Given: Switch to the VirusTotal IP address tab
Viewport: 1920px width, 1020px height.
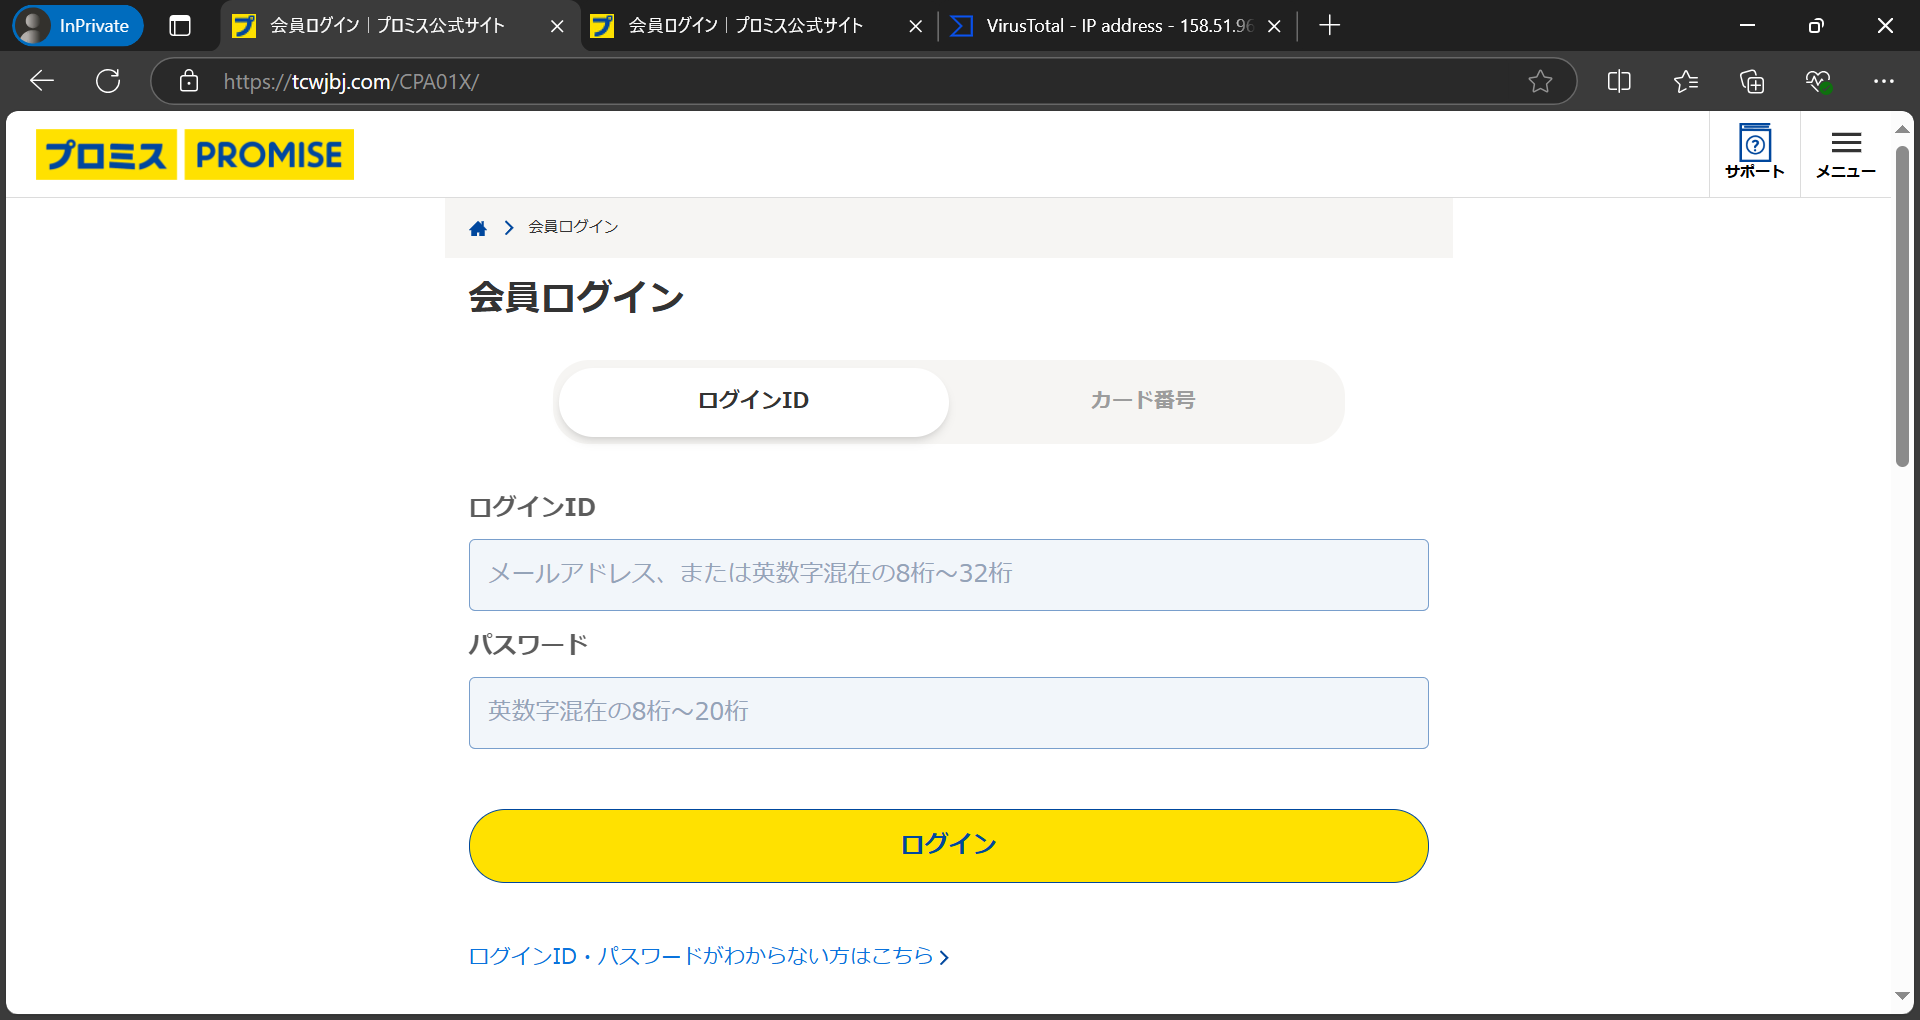Looking at the screenshot, I should [x=1105, y=26].
